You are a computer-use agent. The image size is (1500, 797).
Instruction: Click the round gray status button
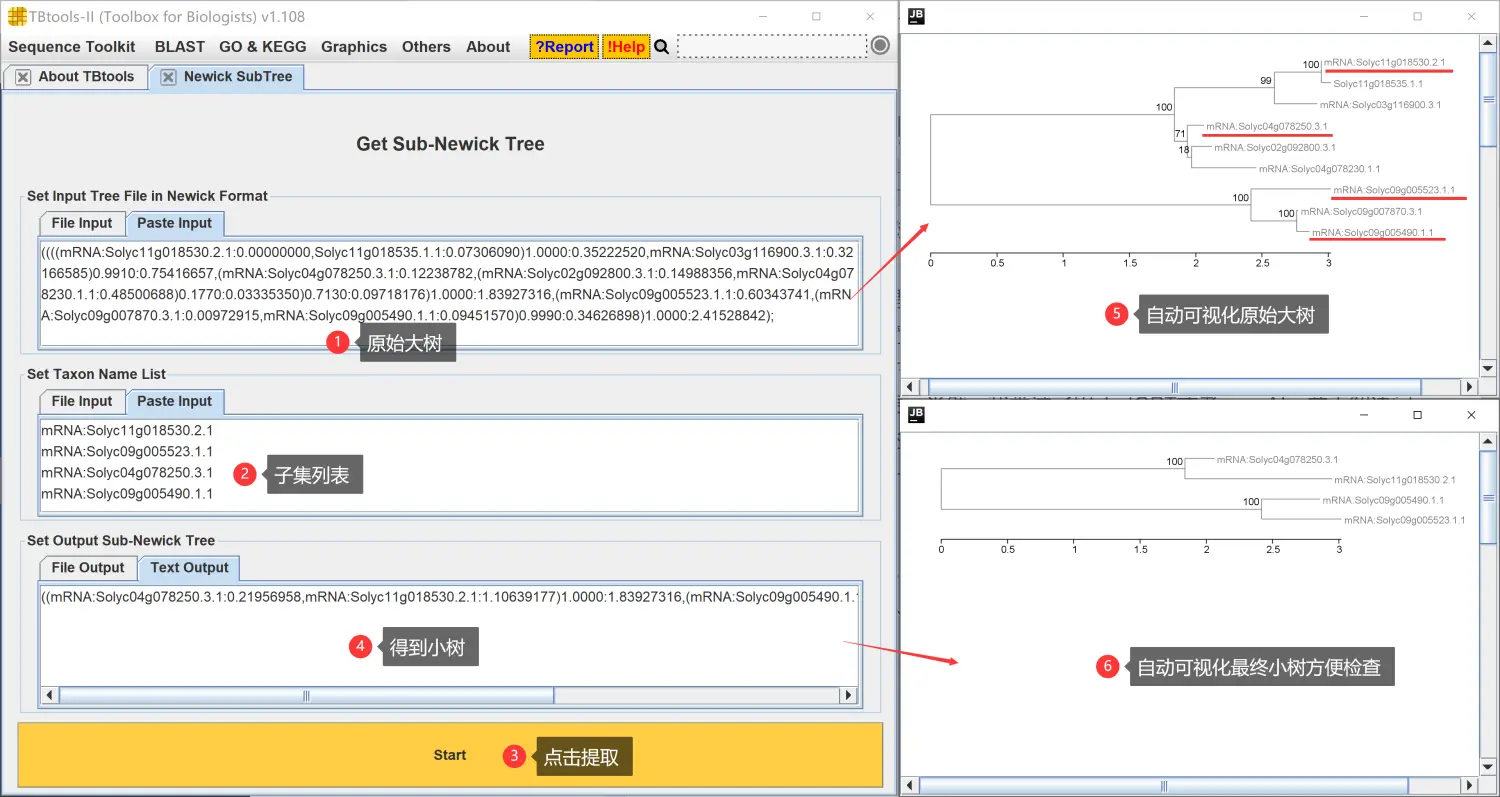tap(880, 46)
